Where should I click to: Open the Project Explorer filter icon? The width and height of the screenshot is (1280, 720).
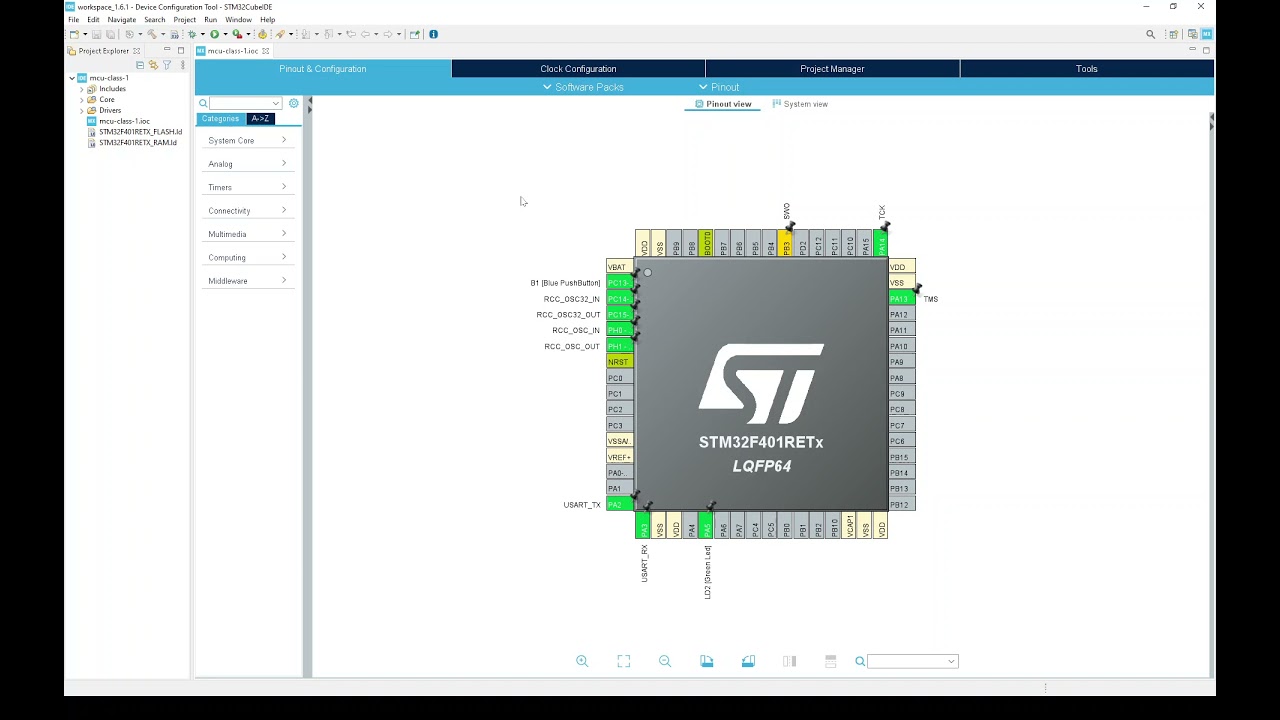167,65
